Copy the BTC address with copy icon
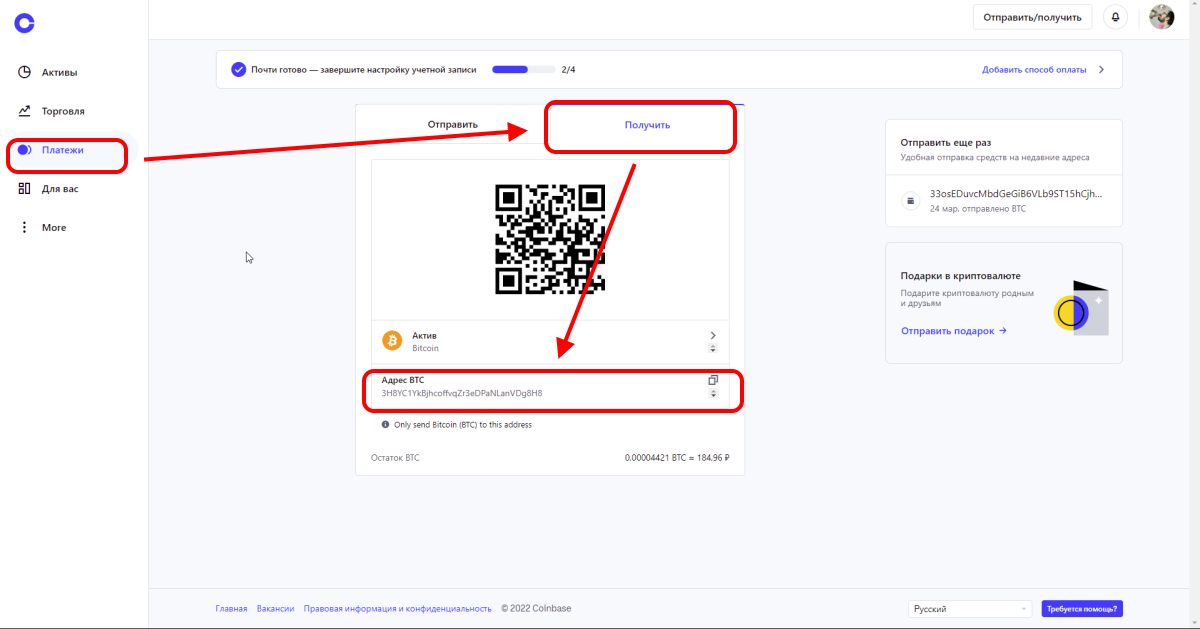 [x=713, y=380]
